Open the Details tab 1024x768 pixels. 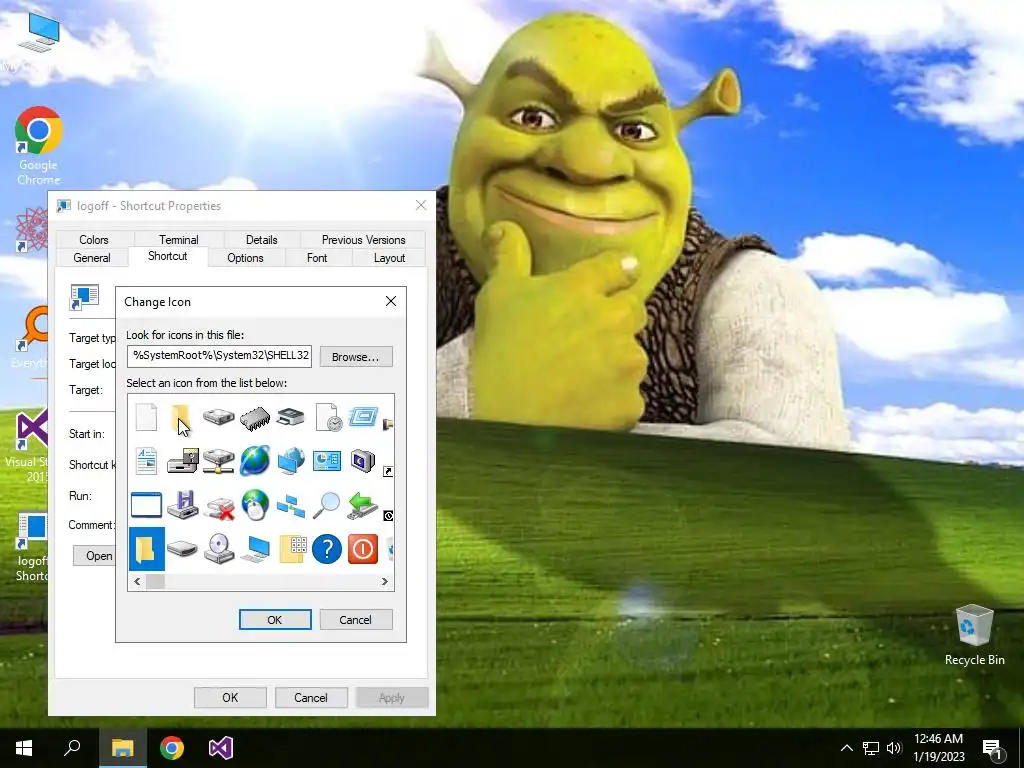[x=261, y=240]
